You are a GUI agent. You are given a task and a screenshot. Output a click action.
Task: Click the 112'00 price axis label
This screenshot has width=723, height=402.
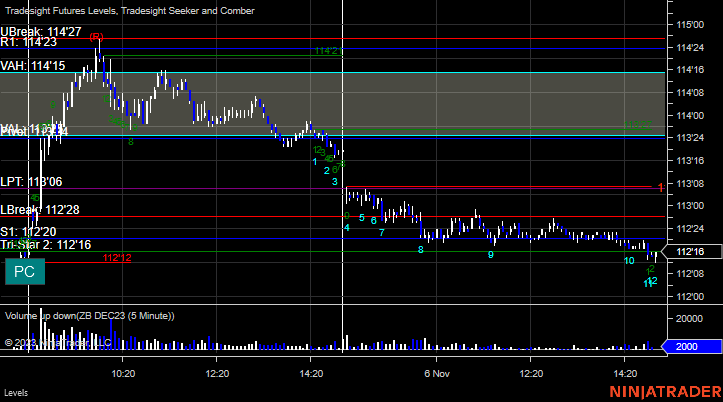[690, 297]
